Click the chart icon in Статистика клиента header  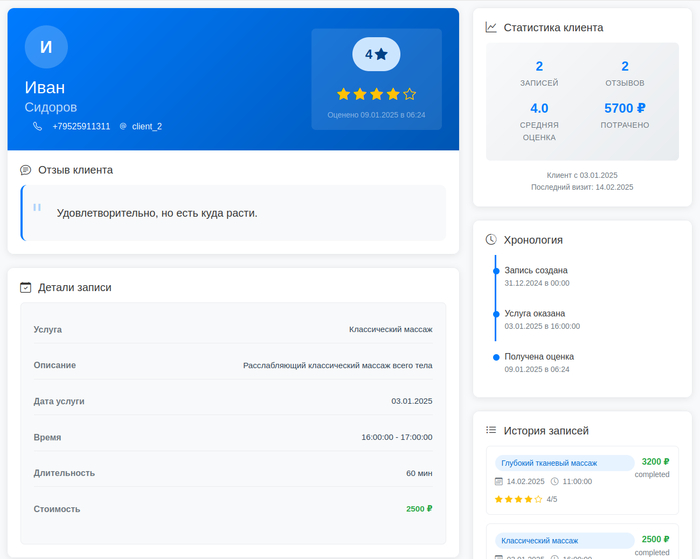pyautogui.click(x=491, y=28)
